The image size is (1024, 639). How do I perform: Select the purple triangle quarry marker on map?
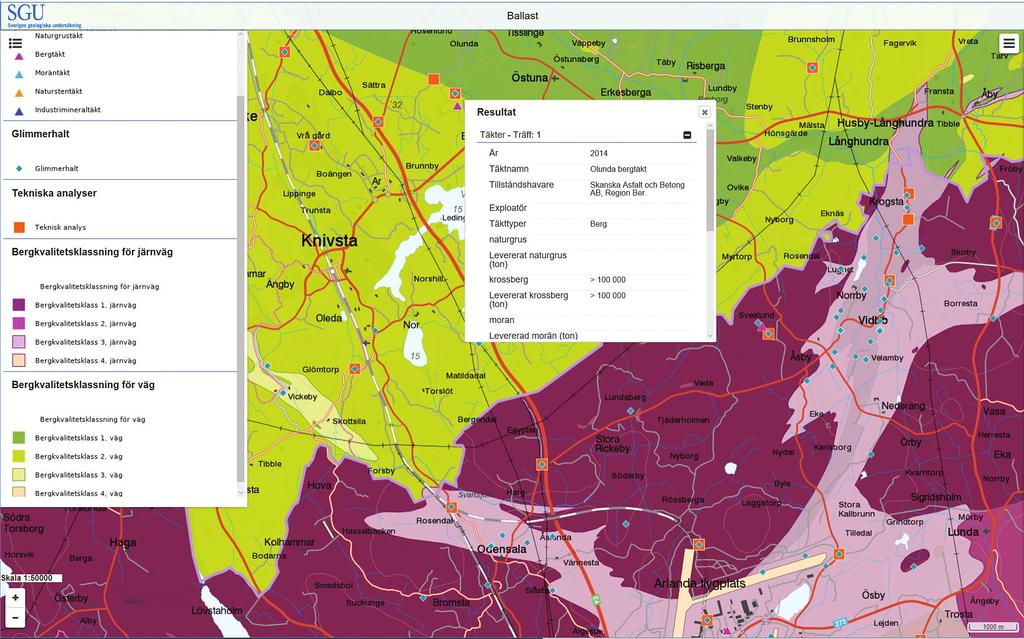(457, 105)
